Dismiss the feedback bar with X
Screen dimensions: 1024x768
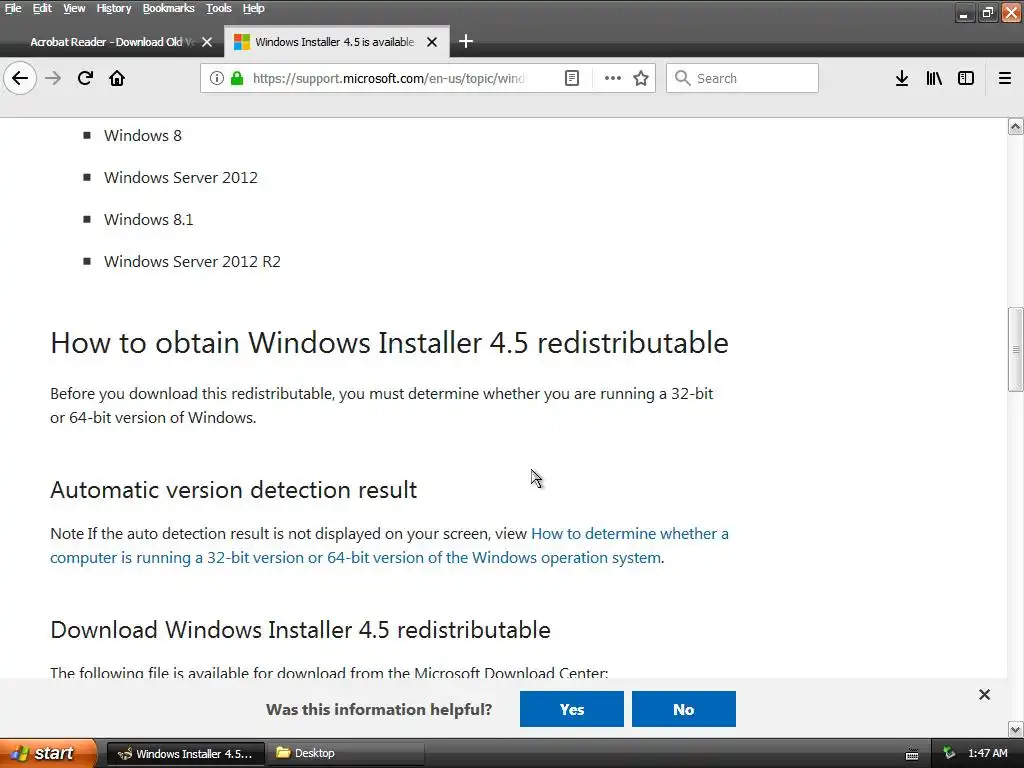click(985, 695)
